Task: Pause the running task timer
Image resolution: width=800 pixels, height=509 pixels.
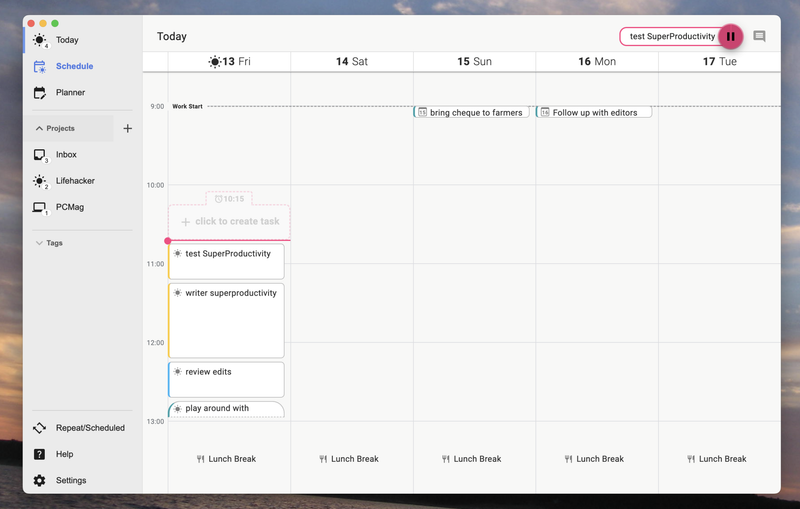Action: pyautogui.click(x=731, y=37)
